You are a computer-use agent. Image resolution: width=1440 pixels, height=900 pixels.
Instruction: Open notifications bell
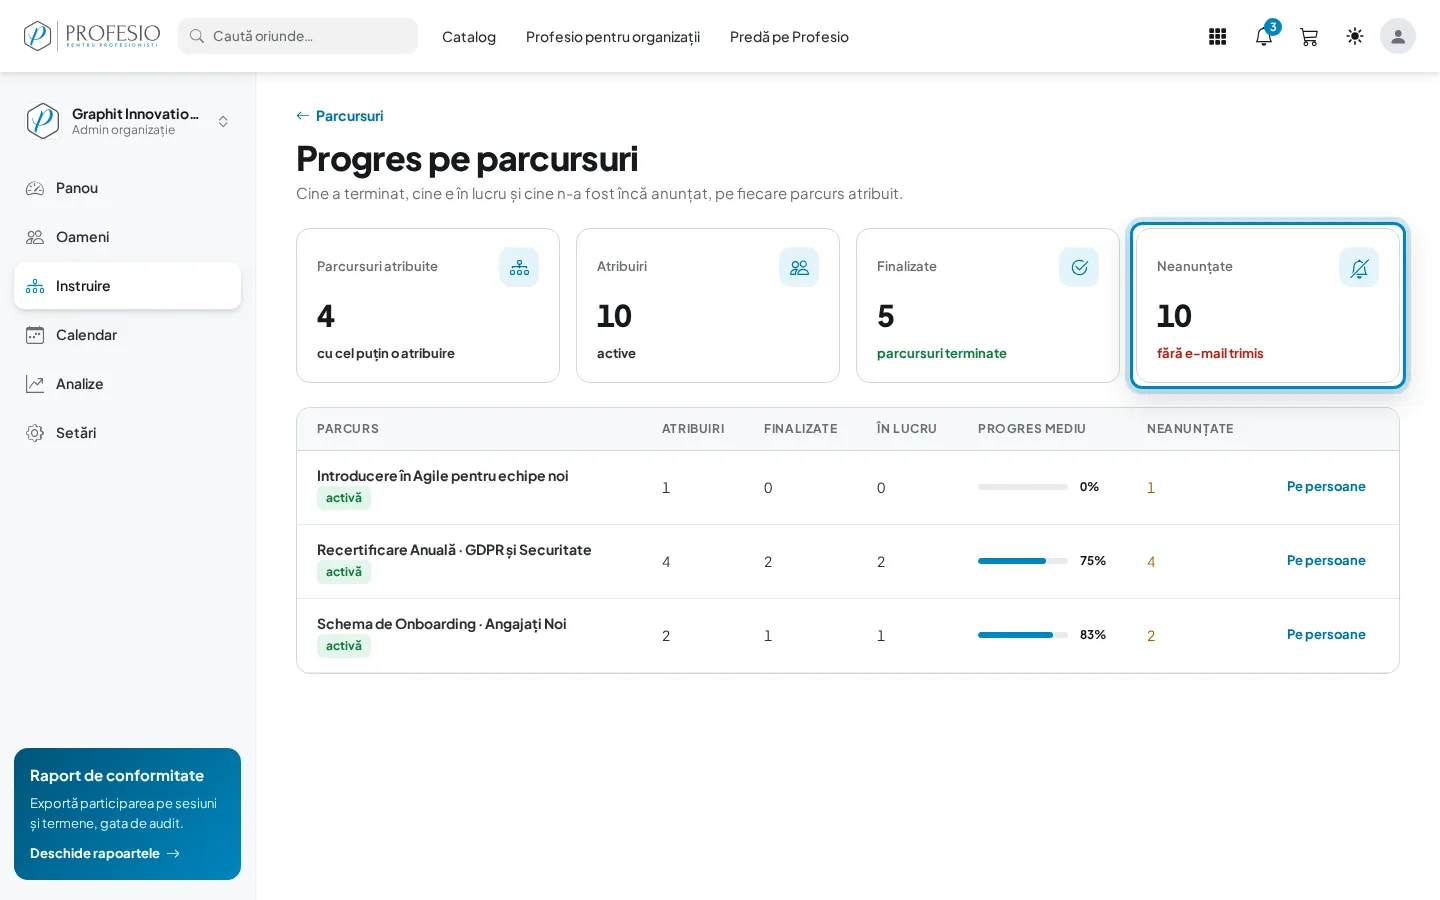pyautogui.click(x=1264, y=37)
